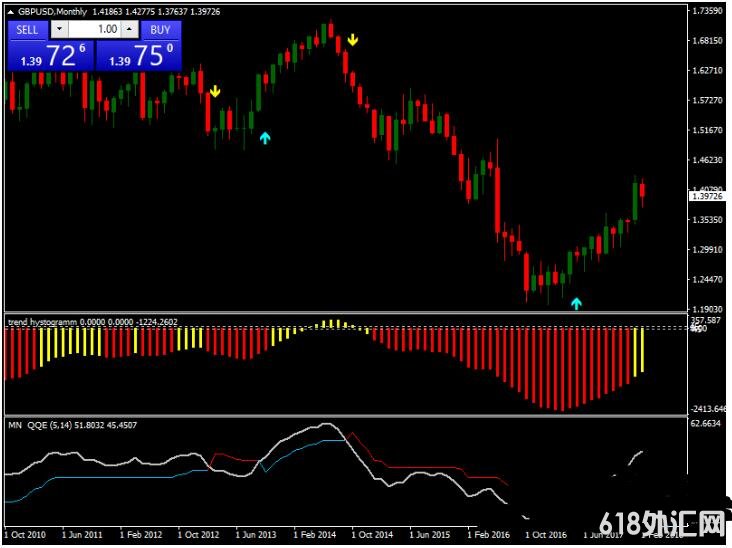Increase lot size with up arrow
Image resolution: width=732 pixels, height=548 pixels.
tap(130, 29)
